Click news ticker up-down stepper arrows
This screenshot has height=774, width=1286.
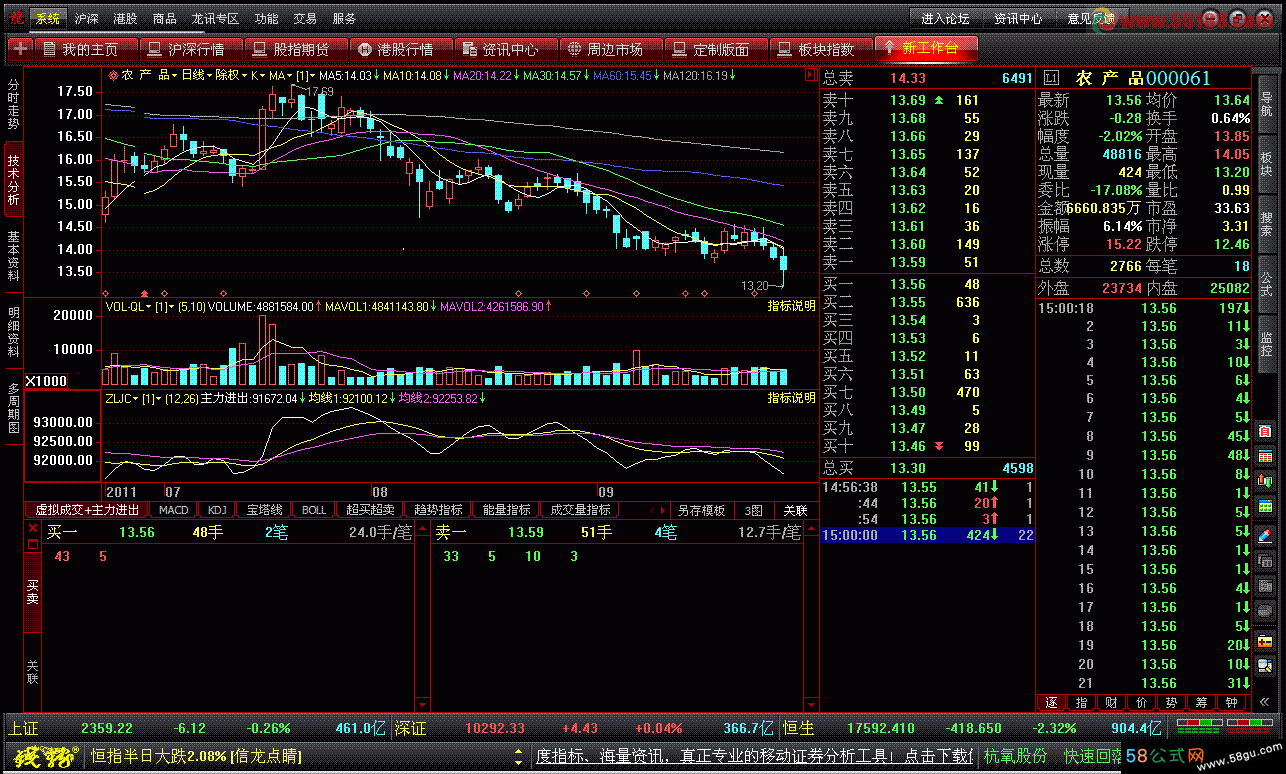pyautogui.click(x=518, y=756)
